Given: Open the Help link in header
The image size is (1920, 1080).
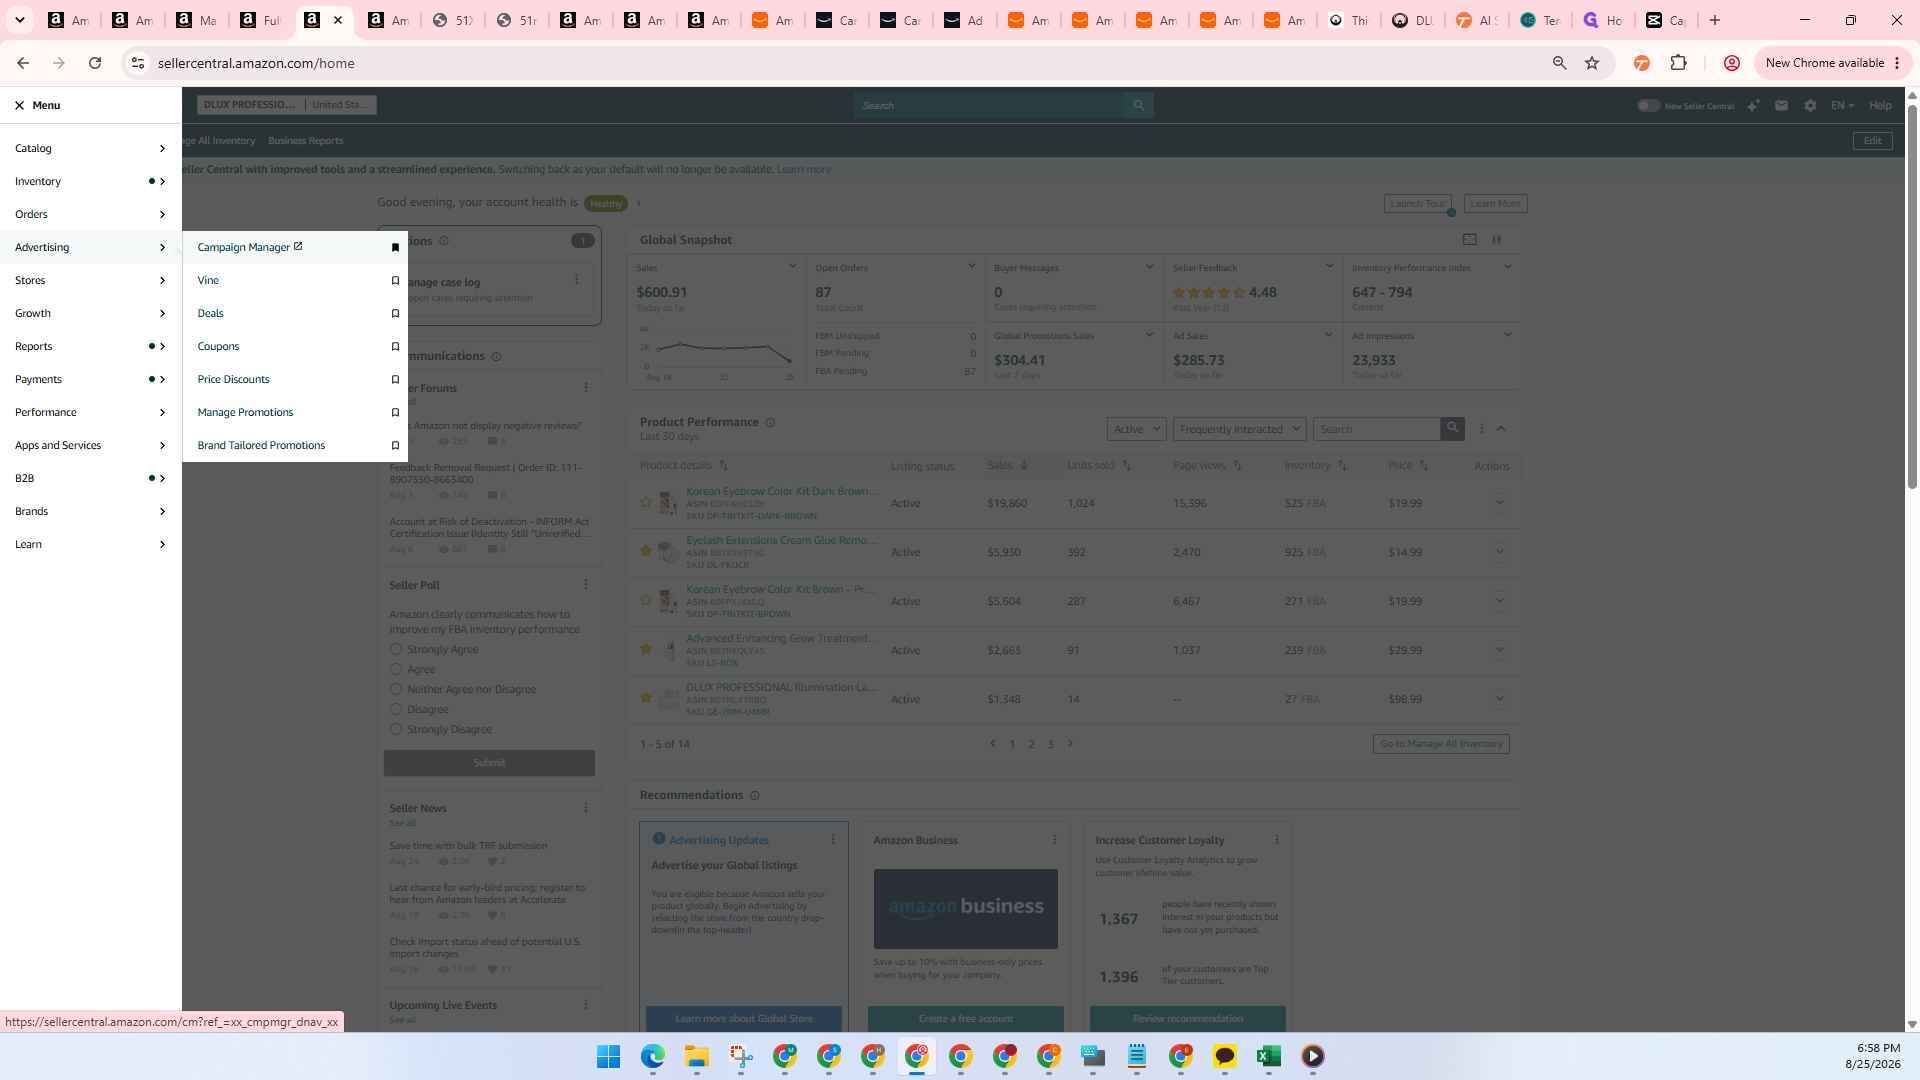Looking at the screenshot, I should (1880, 105).
